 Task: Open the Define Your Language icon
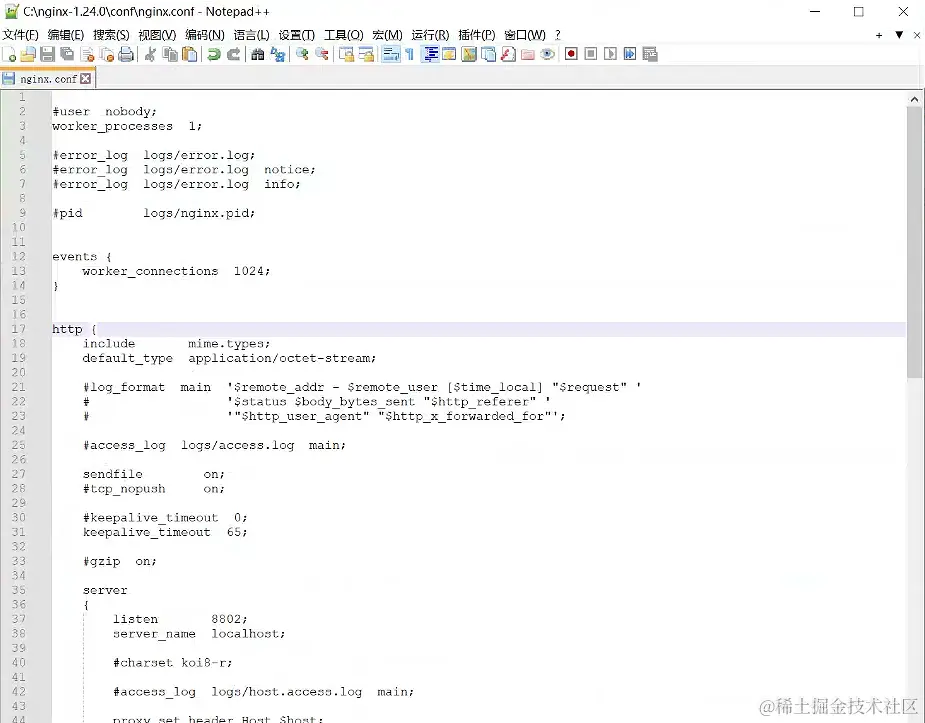click(x=449, y=54)
